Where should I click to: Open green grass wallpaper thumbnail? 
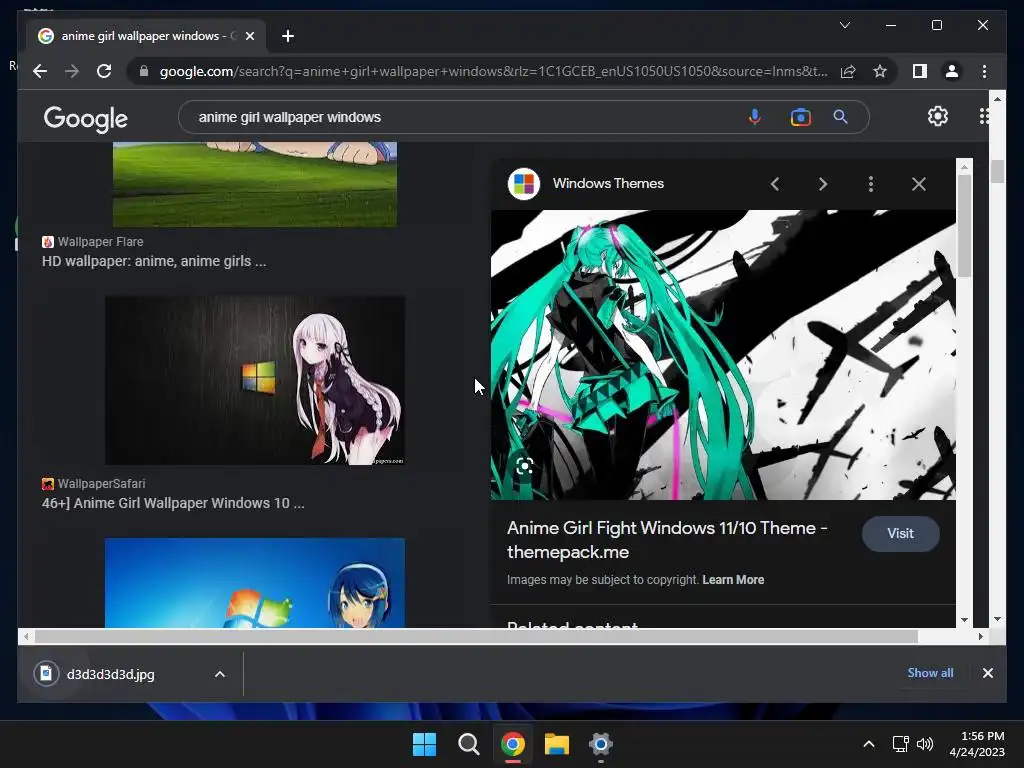255,184
